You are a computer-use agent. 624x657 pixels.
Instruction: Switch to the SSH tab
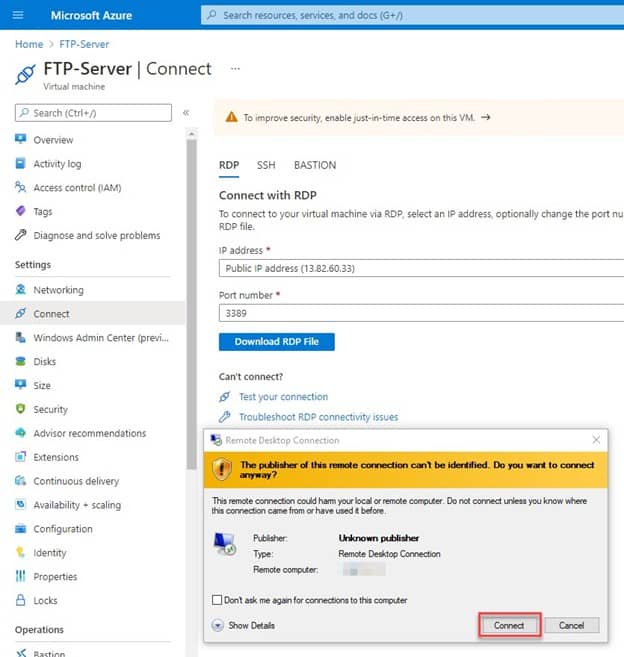coord(265,165)
